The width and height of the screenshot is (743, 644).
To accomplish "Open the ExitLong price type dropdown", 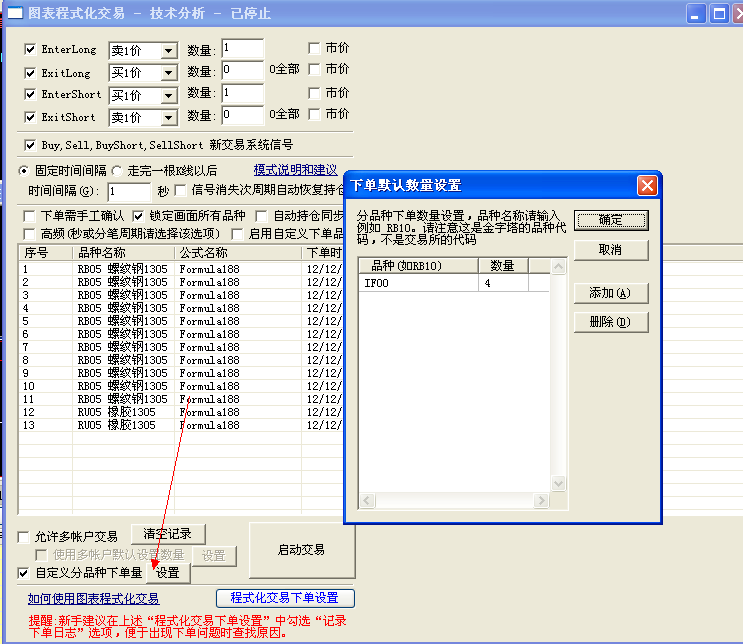I will pos(168,73).
